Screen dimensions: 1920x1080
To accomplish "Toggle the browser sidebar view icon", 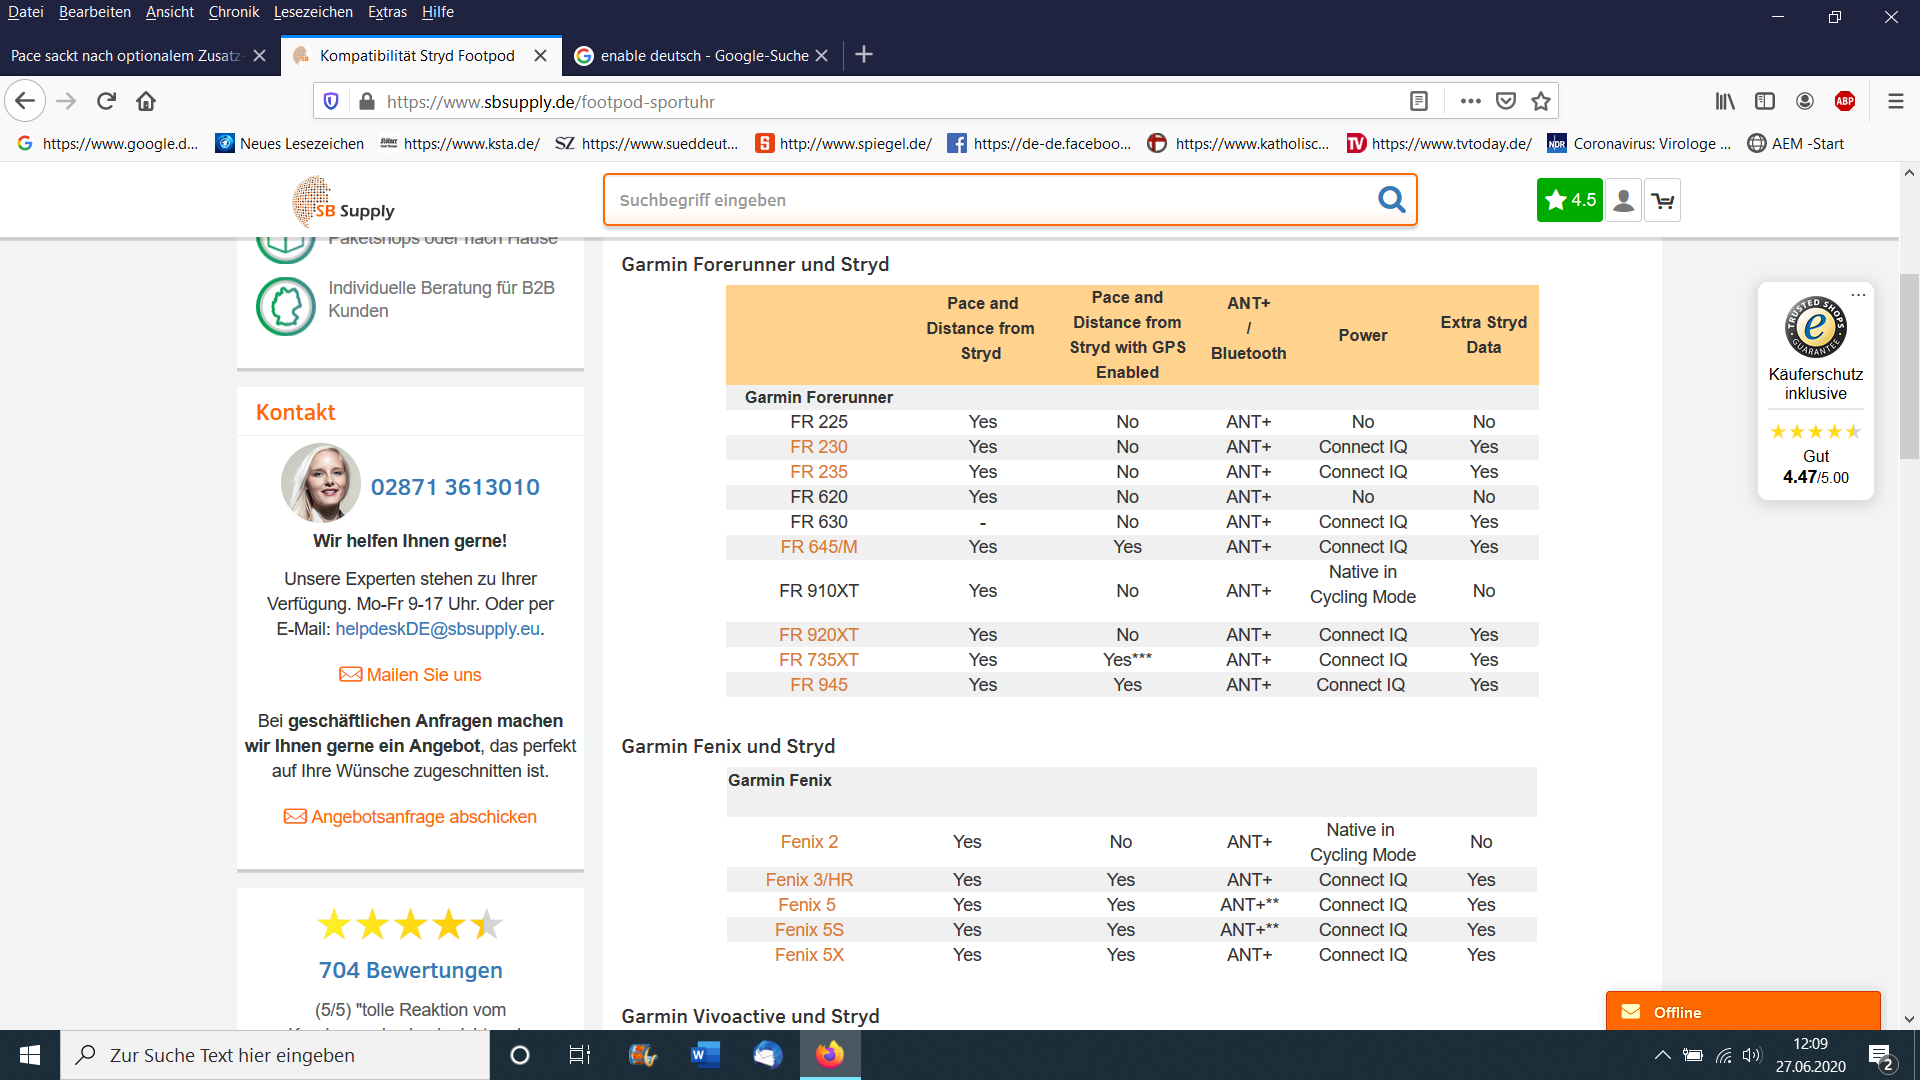I will 1765,101.
